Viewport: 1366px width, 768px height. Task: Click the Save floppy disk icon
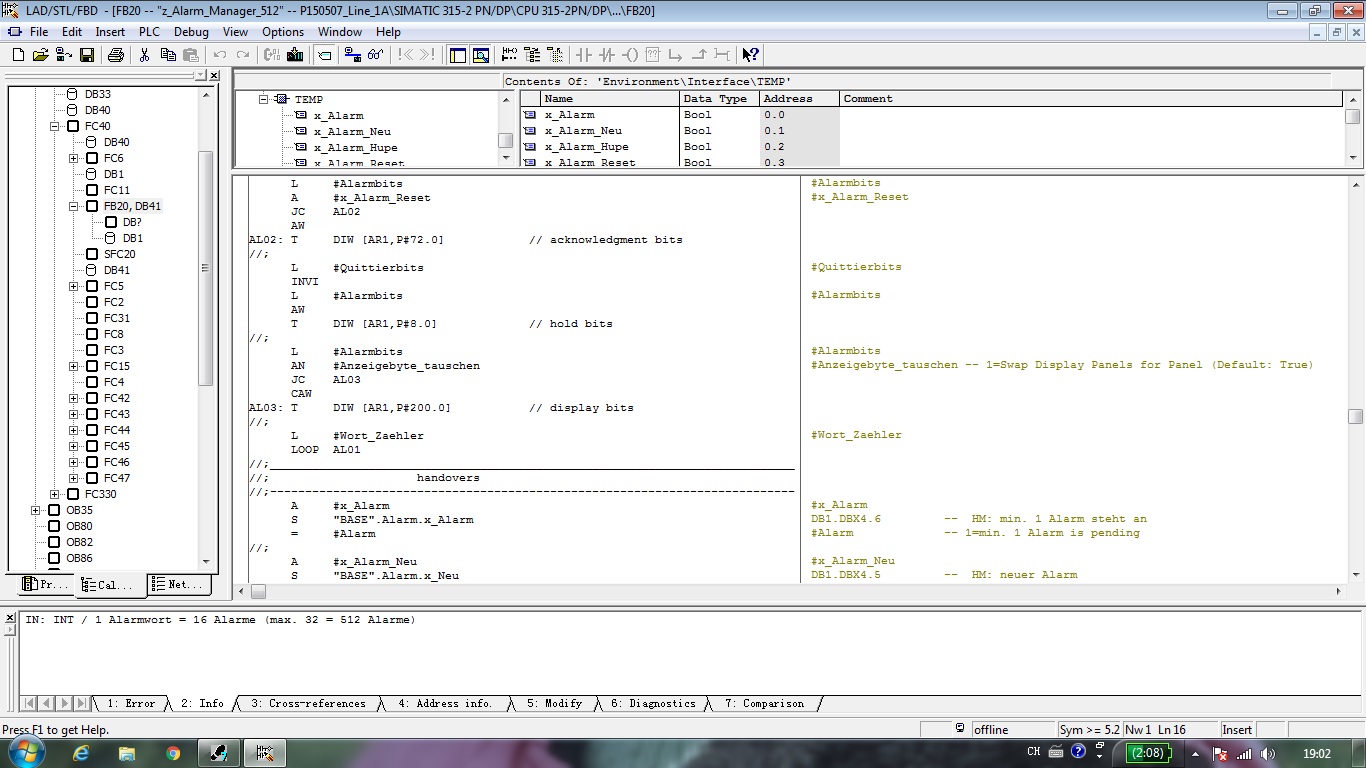click(87, 55)
